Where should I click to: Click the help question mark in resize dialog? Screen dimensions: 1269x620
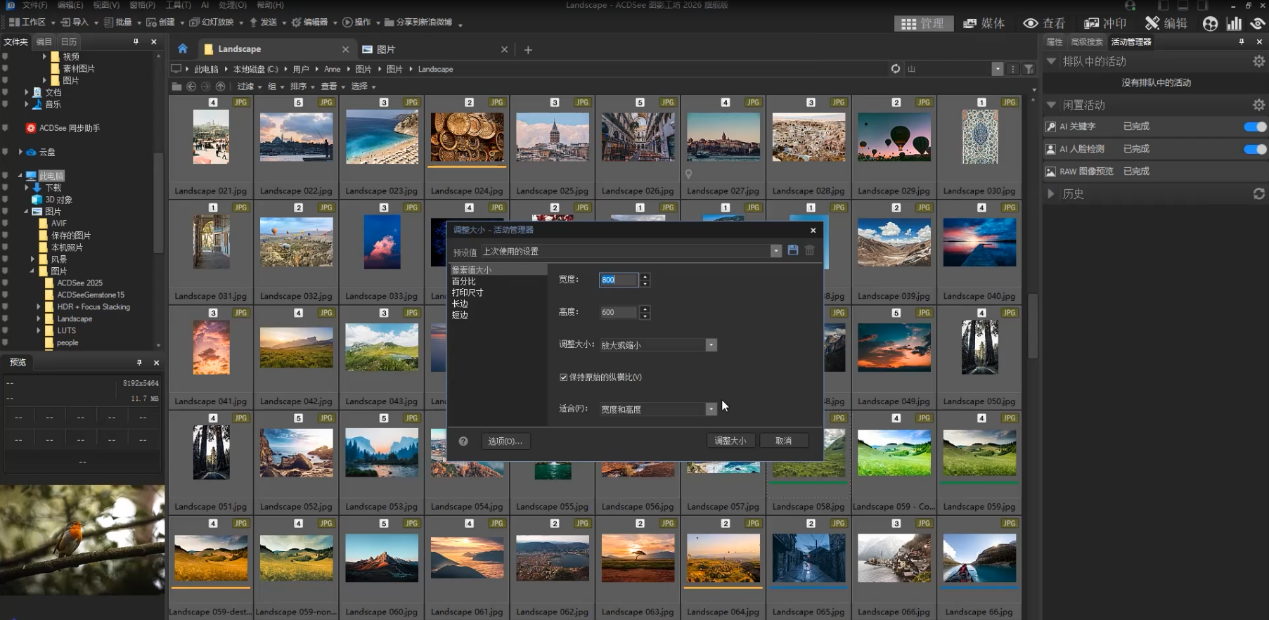pos(463,441)
